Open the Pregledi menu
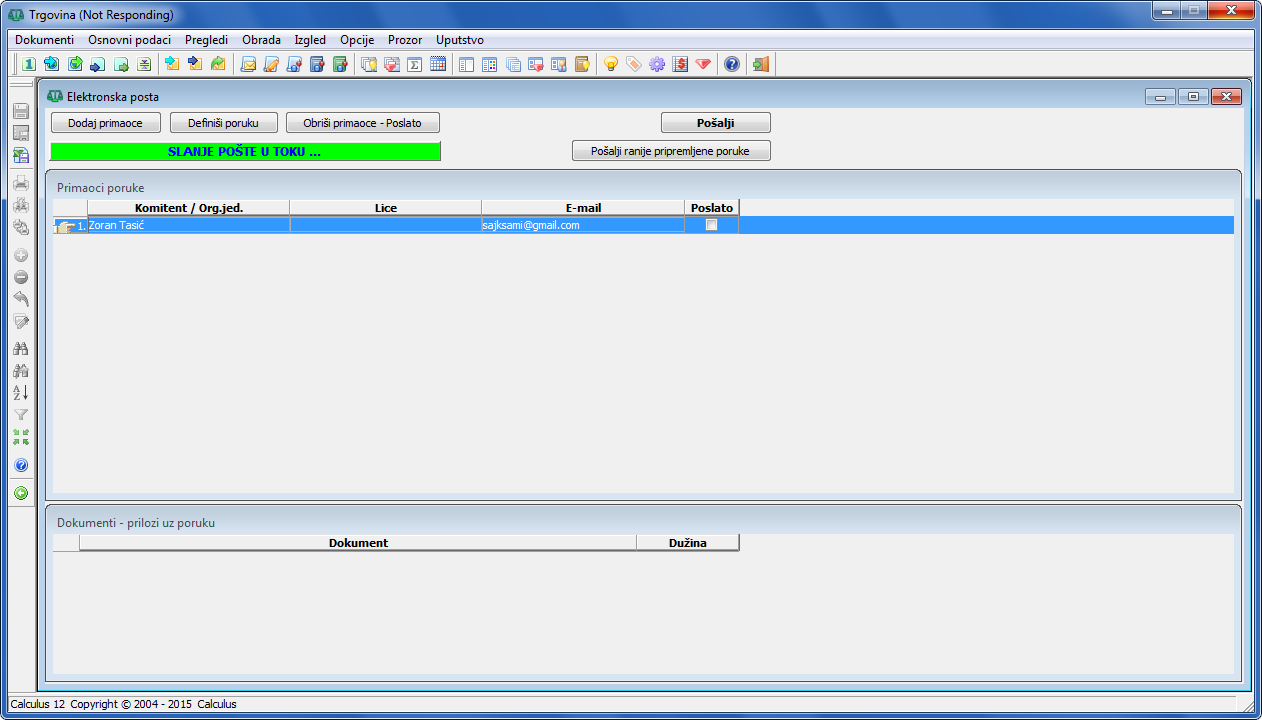 (207, 40)
